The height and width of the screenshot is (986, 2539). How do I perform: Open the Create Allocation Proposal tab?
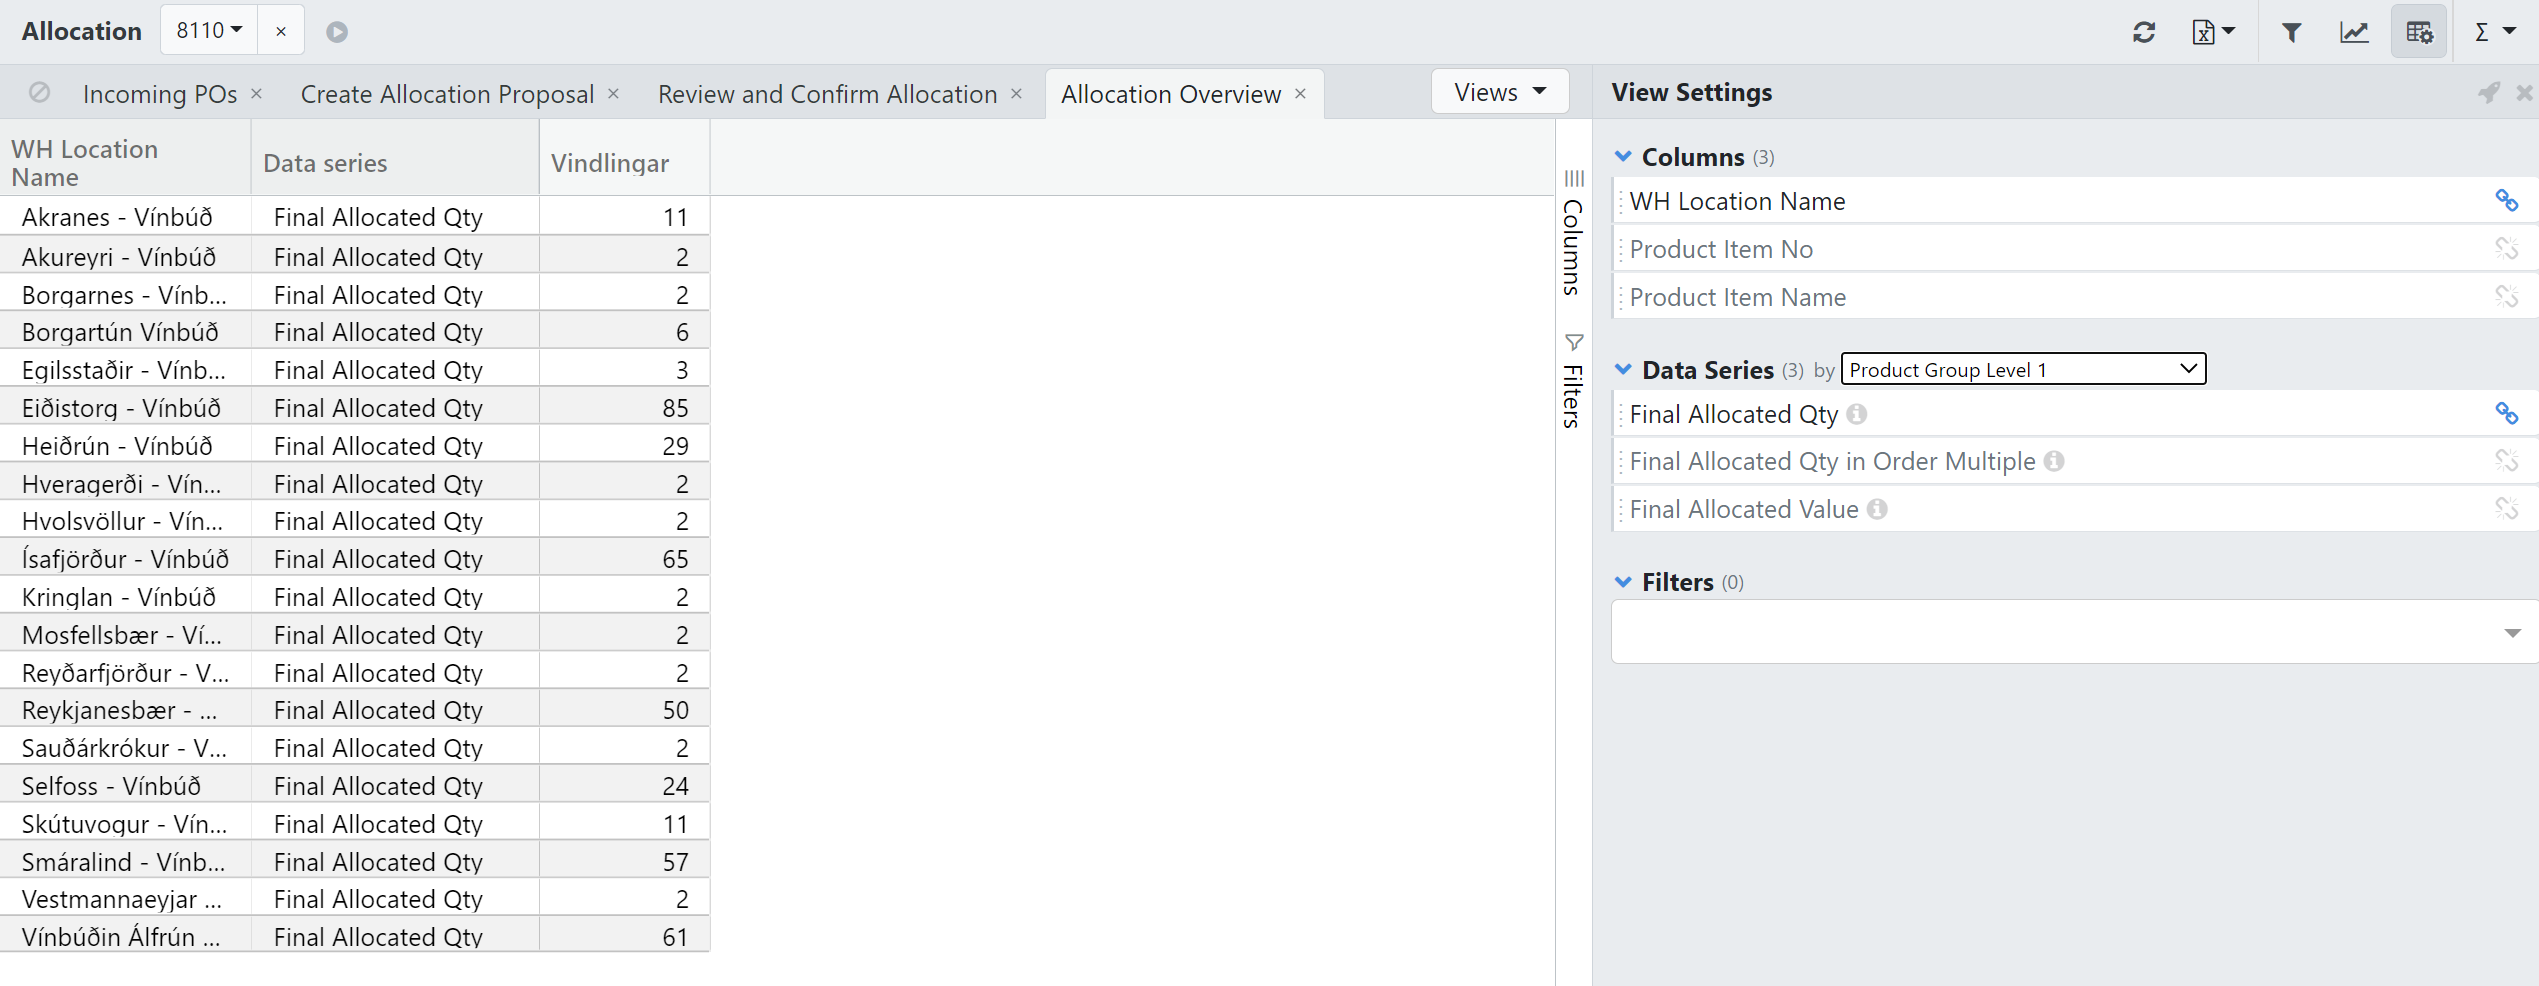[x=447, y=94]
